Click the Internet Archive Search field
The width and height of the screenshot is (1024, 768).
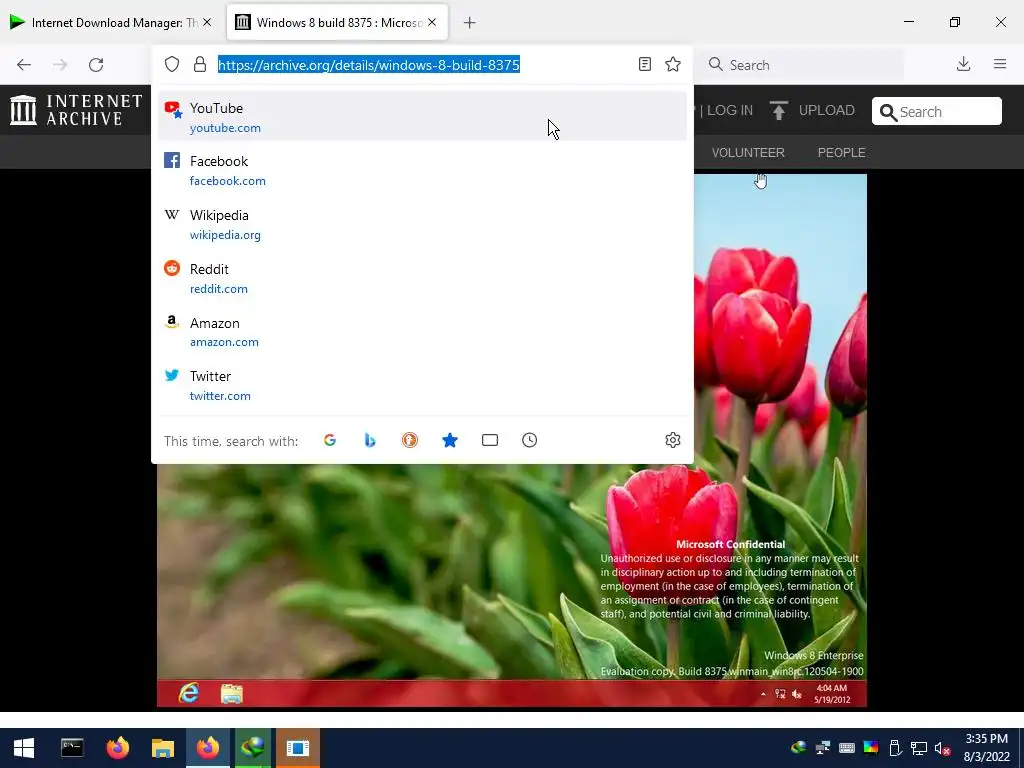pyautogui.click(x=936, y=111)
